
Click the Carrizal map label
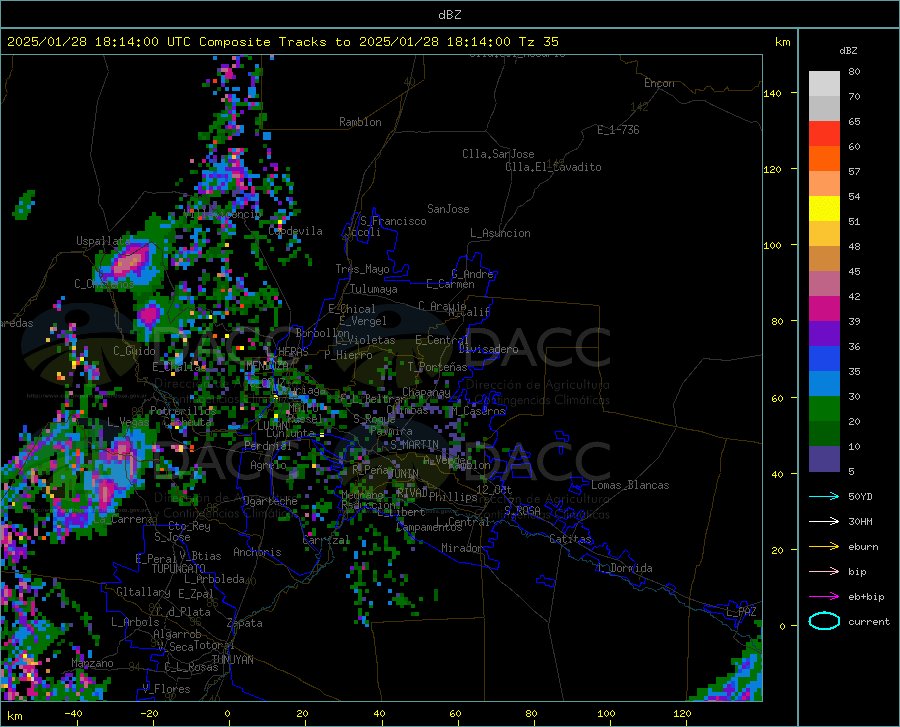pos(326,540)
